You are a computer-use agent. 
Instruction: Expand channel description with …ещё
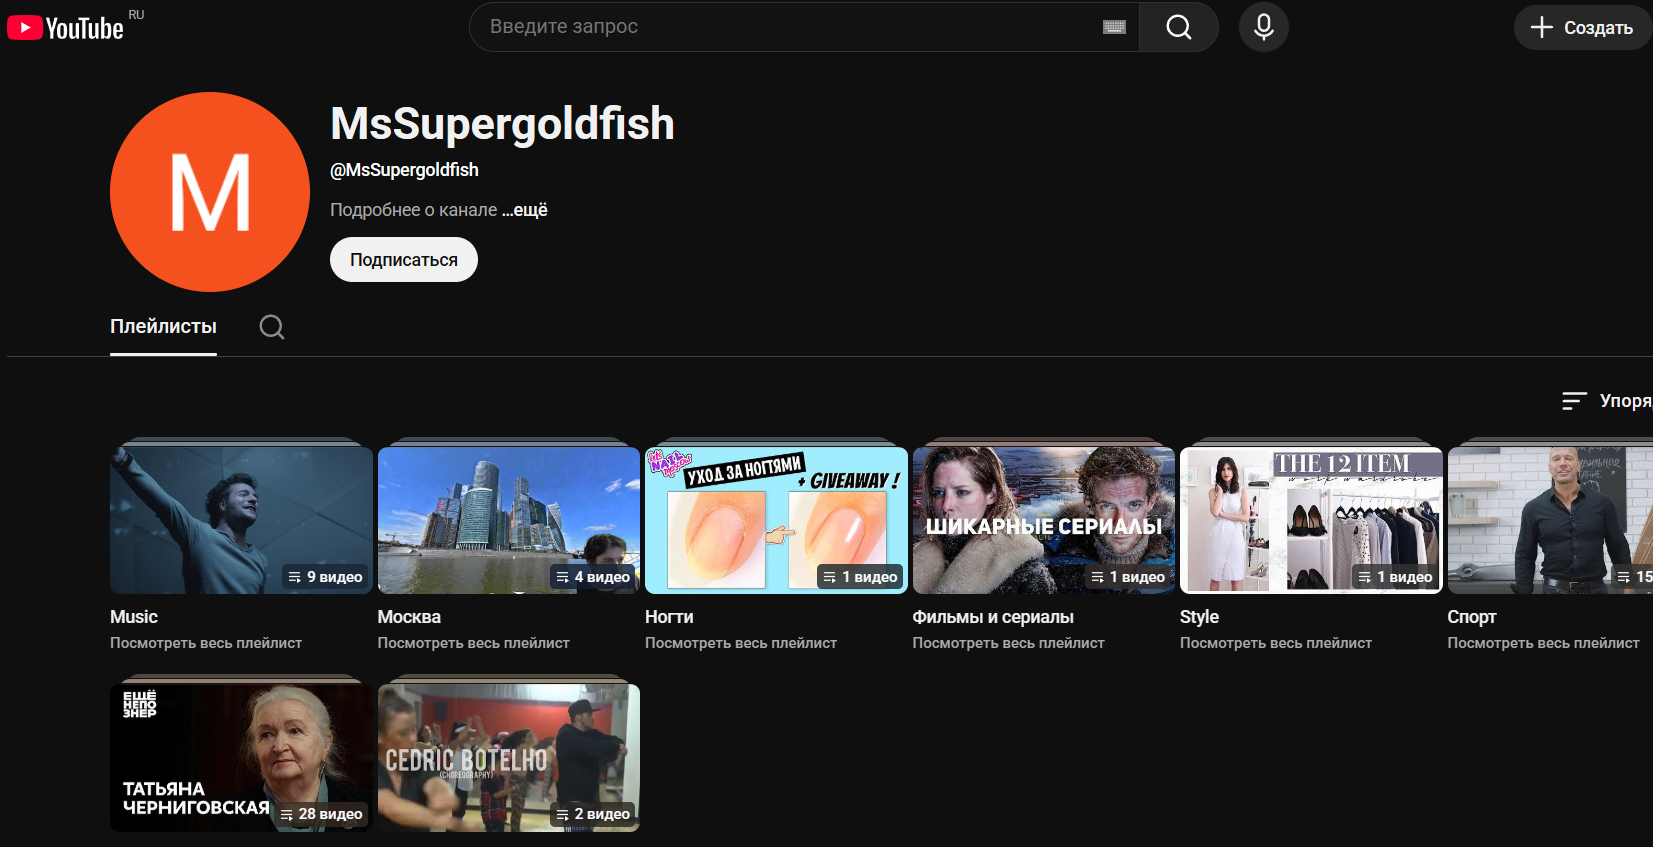525,210
